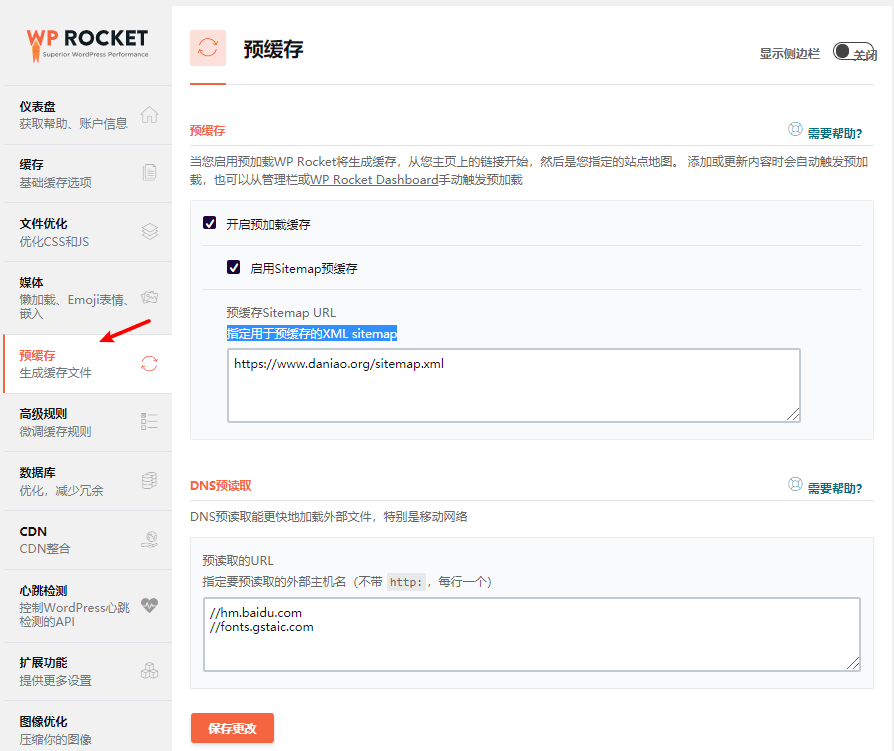This screenshot has width=894, height=751.
Task: Click the heartbeat icon beside 心跳检测
Action: tap(149, 605)
